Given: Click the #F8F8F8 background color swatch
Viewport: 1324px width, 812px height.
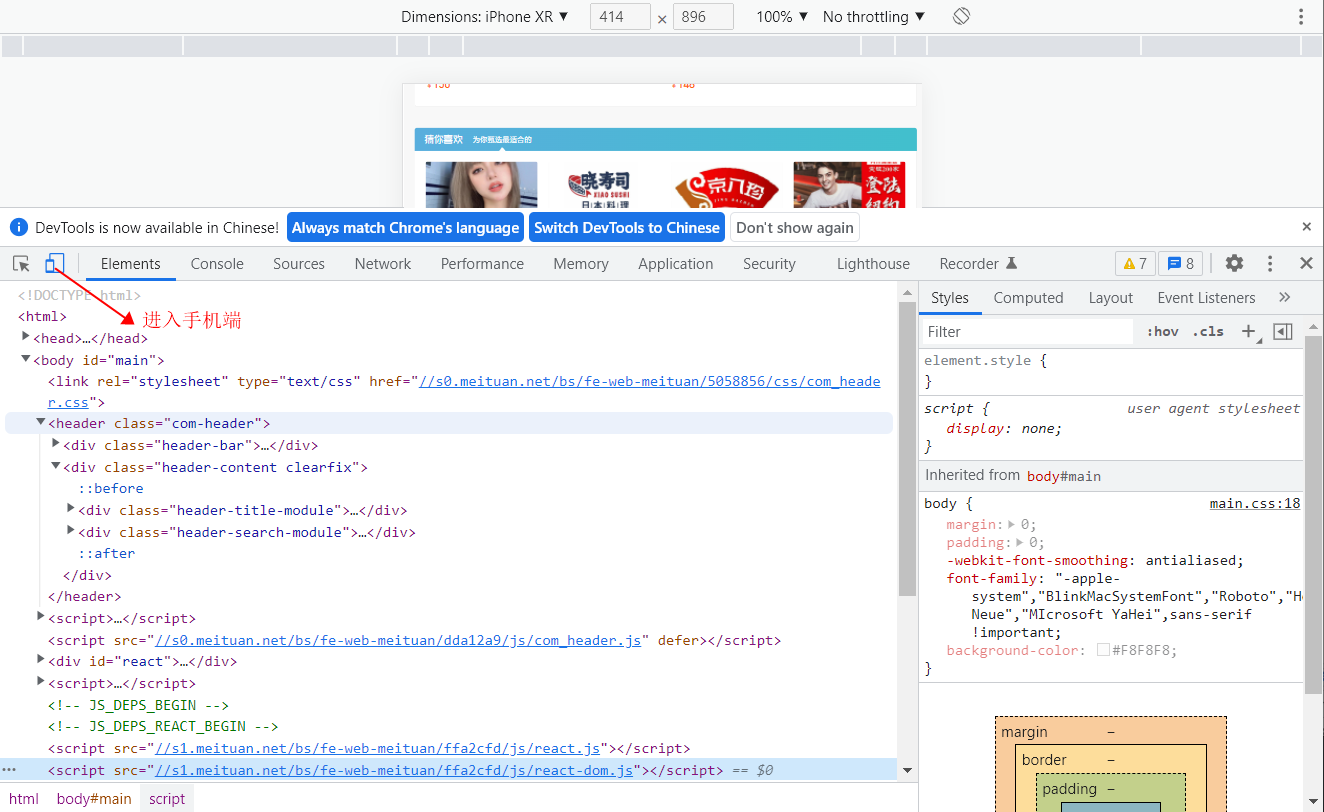Looking at the screenshot, I should [1103, 650].
